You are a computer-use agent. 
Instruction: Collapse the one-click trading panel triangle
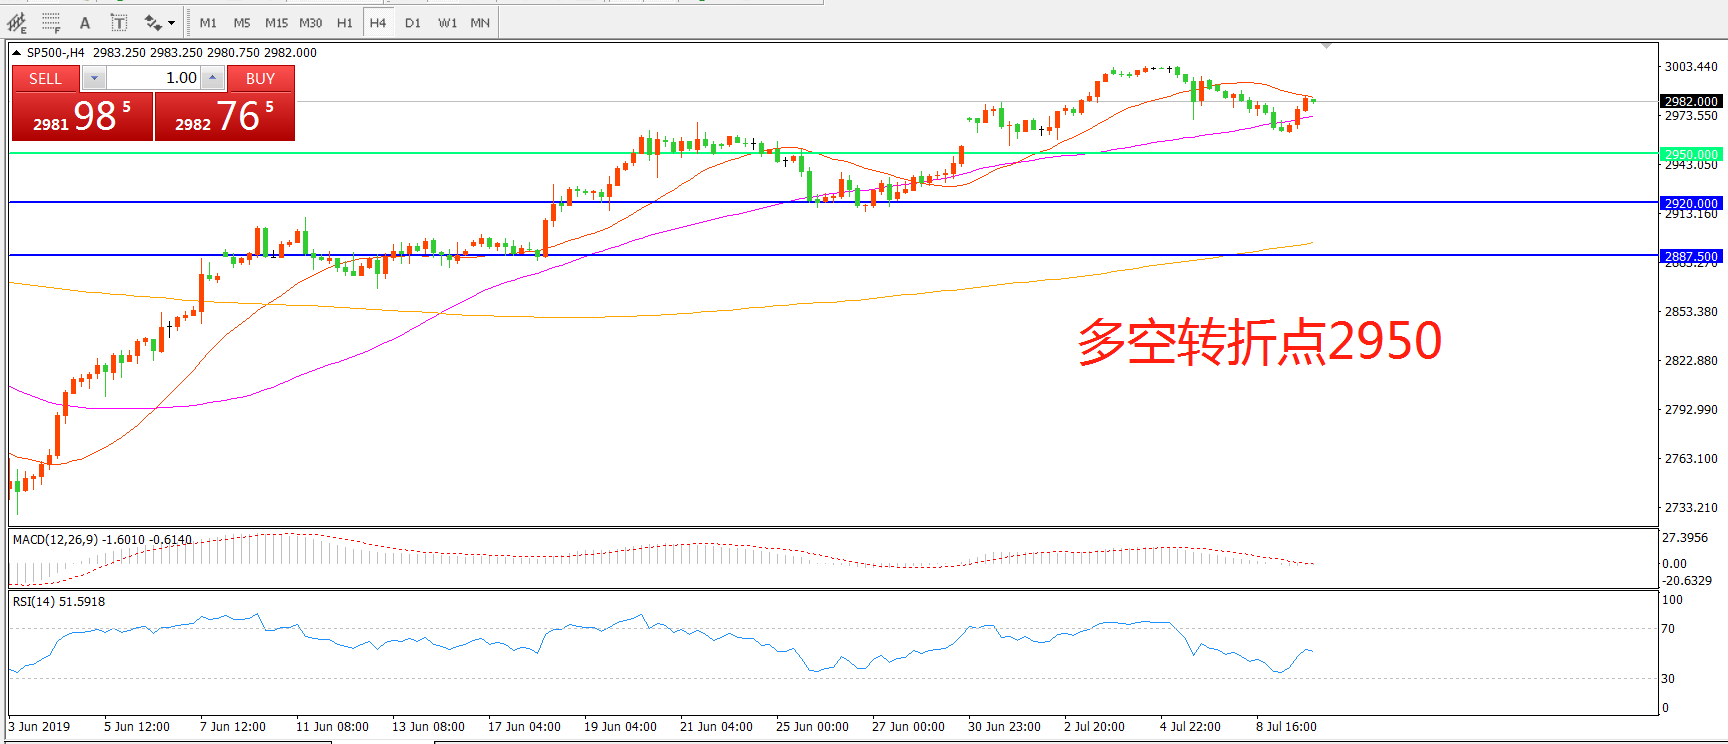click(17, 53)
